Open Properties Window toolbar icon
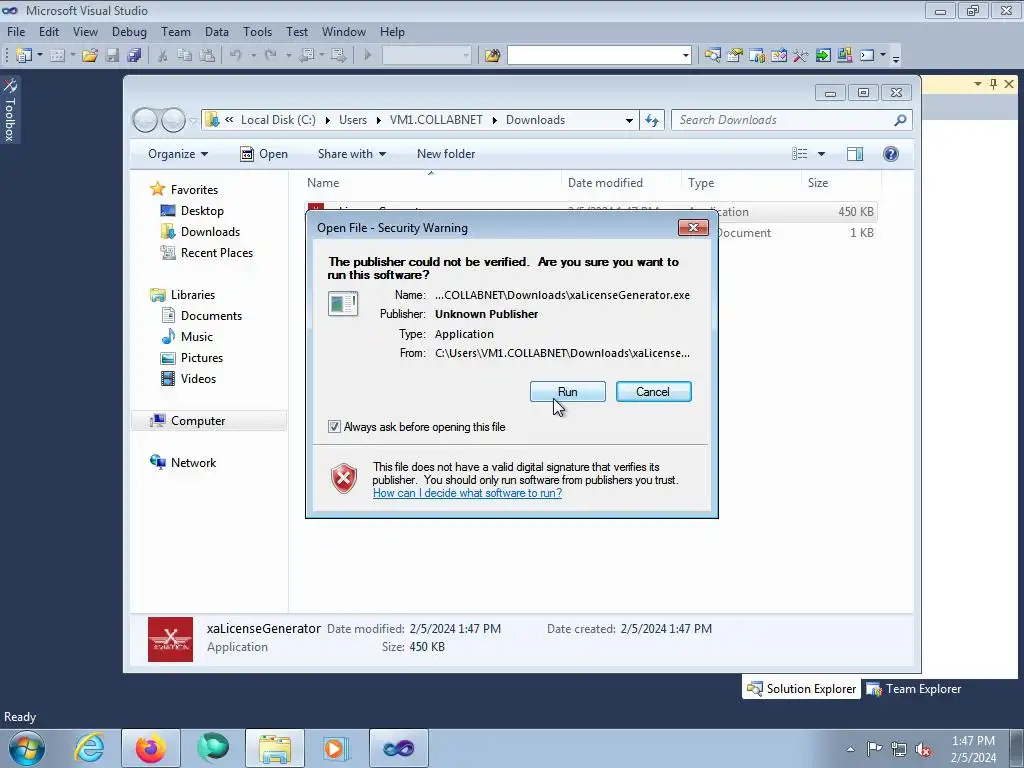 (x=735, y=56)
